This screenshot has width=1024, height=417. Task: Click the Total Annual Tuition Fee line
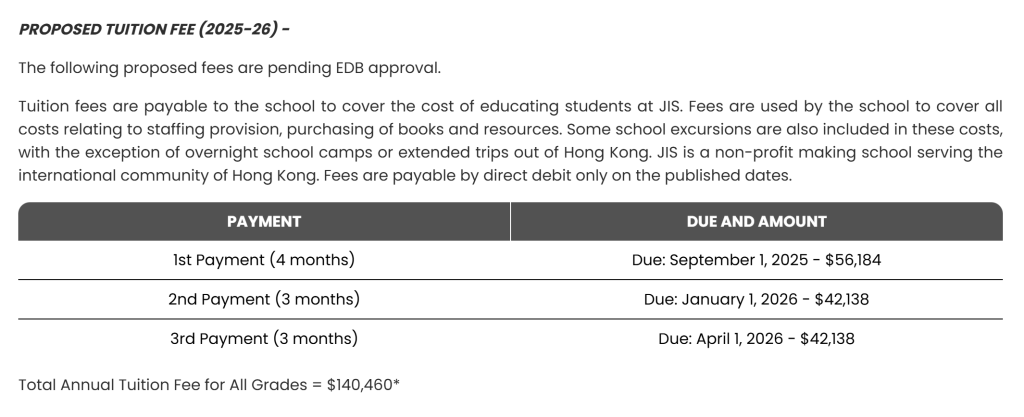[209, 383]
